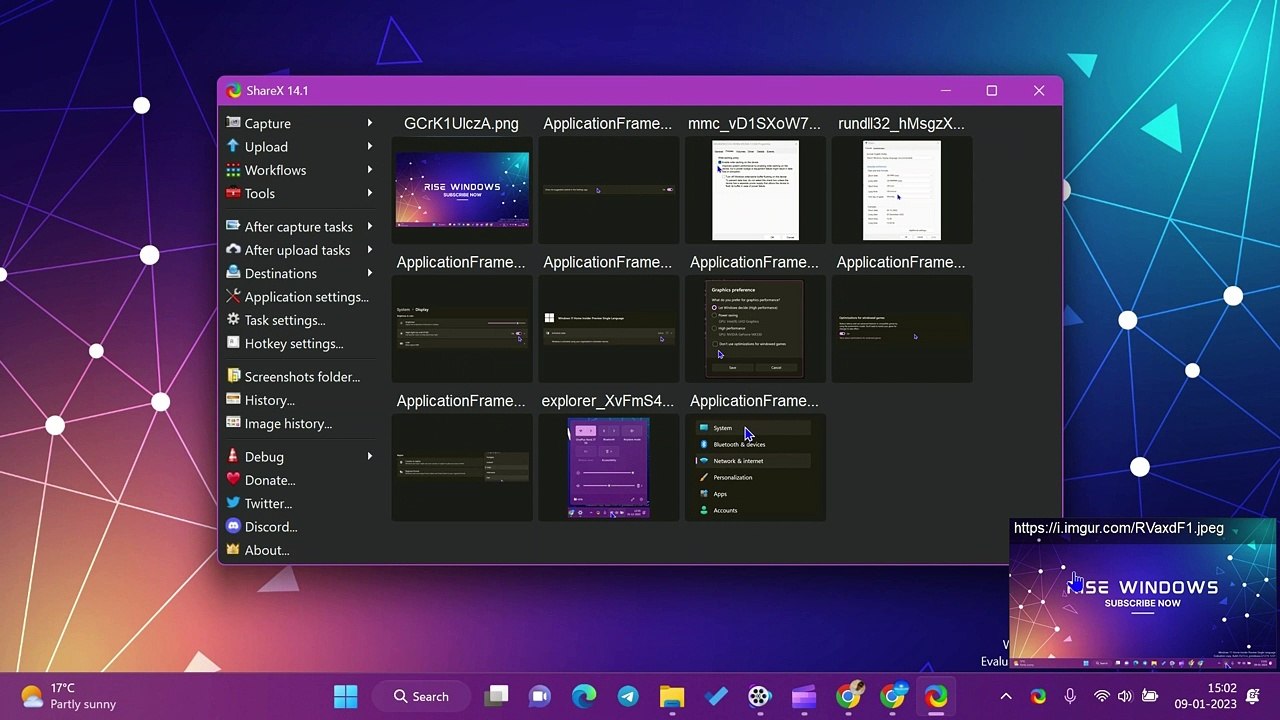This screenshot has width=1280, height=720.
Task: Click the explorer_XvFmS4 file name
Action: [x=608, y=401]
